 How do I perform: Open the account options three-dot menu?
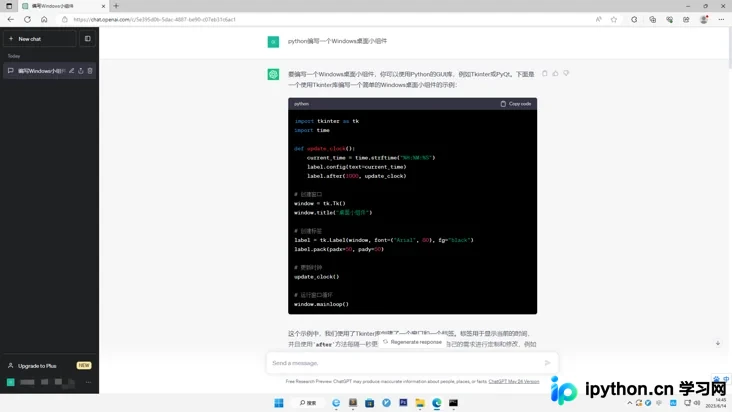coord(88,382)
